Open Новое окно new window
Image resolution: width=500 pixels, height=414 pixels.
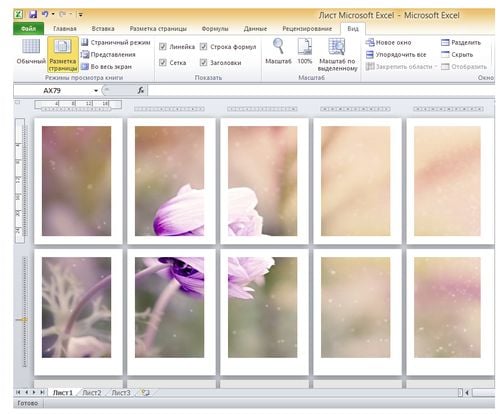[389, 42]
